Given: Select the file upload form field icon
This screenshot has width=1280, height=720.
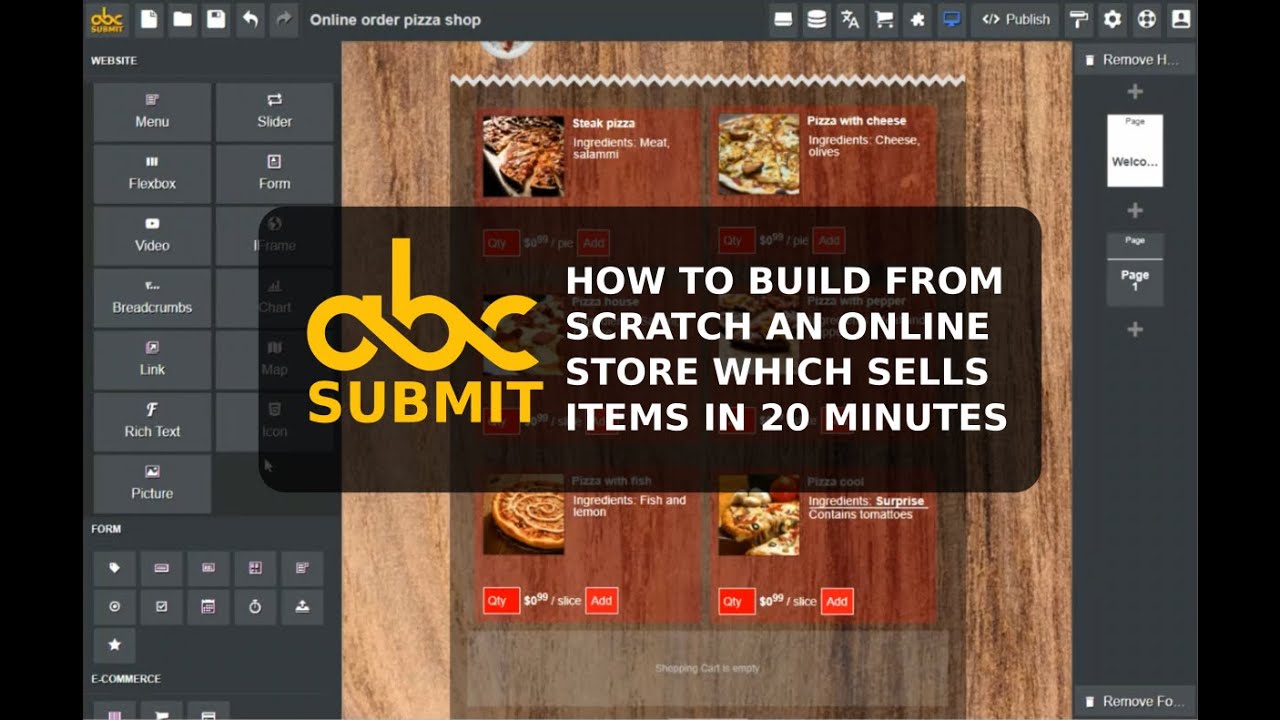Looking at the screenshot, I should coord(302,607).
